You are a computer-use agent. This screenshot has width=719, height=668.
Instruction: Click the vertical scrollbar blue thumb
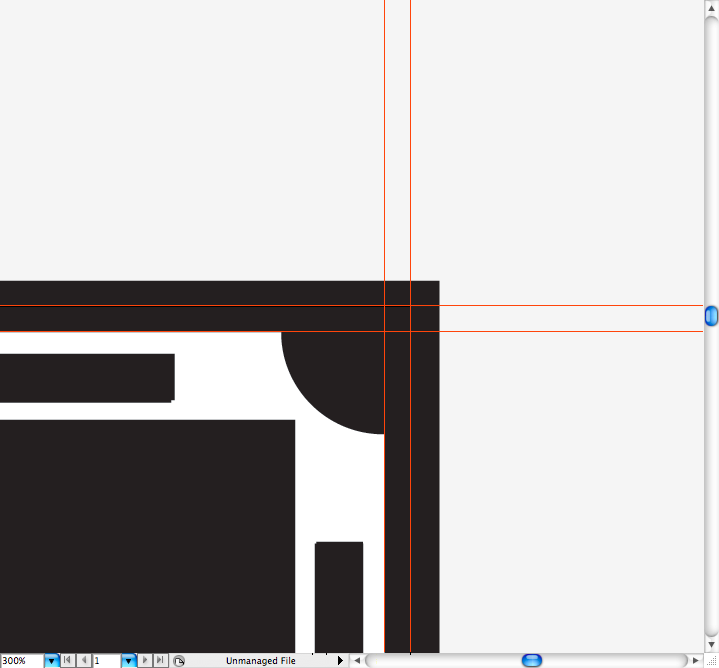click(711, 316)
